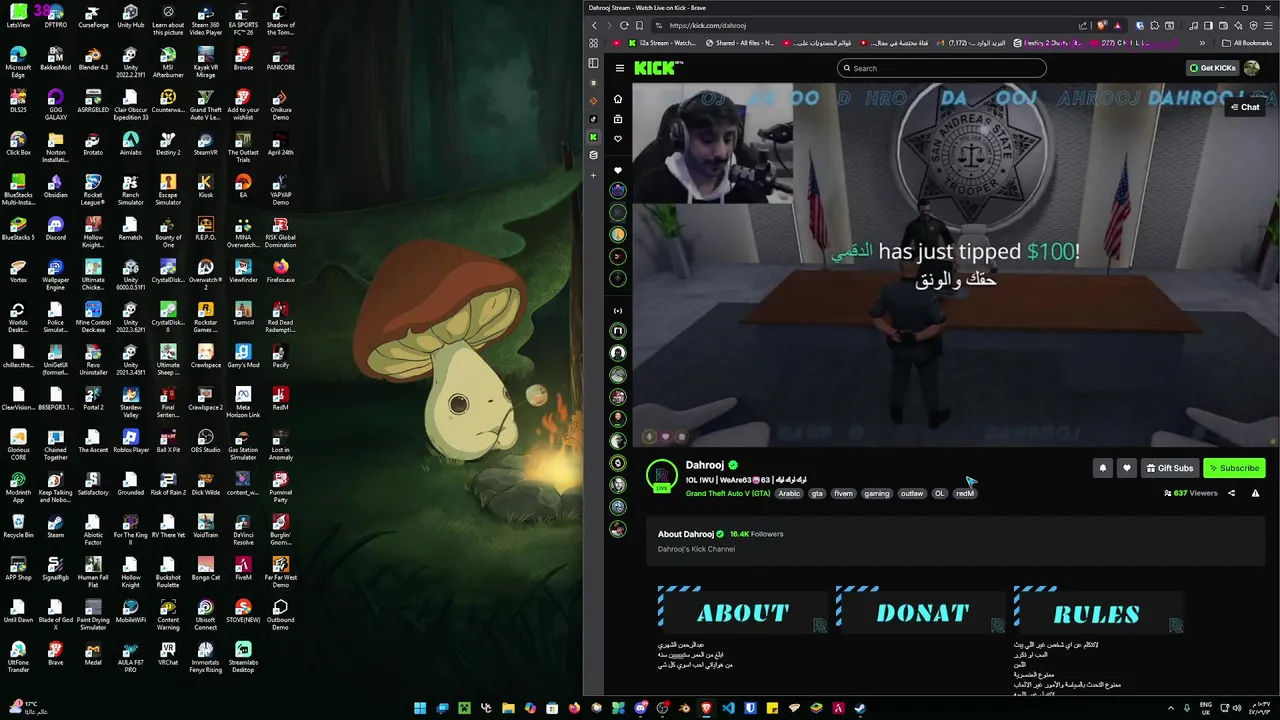The width and height of the screenshot is (1280, 720).
Task: Open Steam desktop shortcut
Action: [x=55, y=525]
